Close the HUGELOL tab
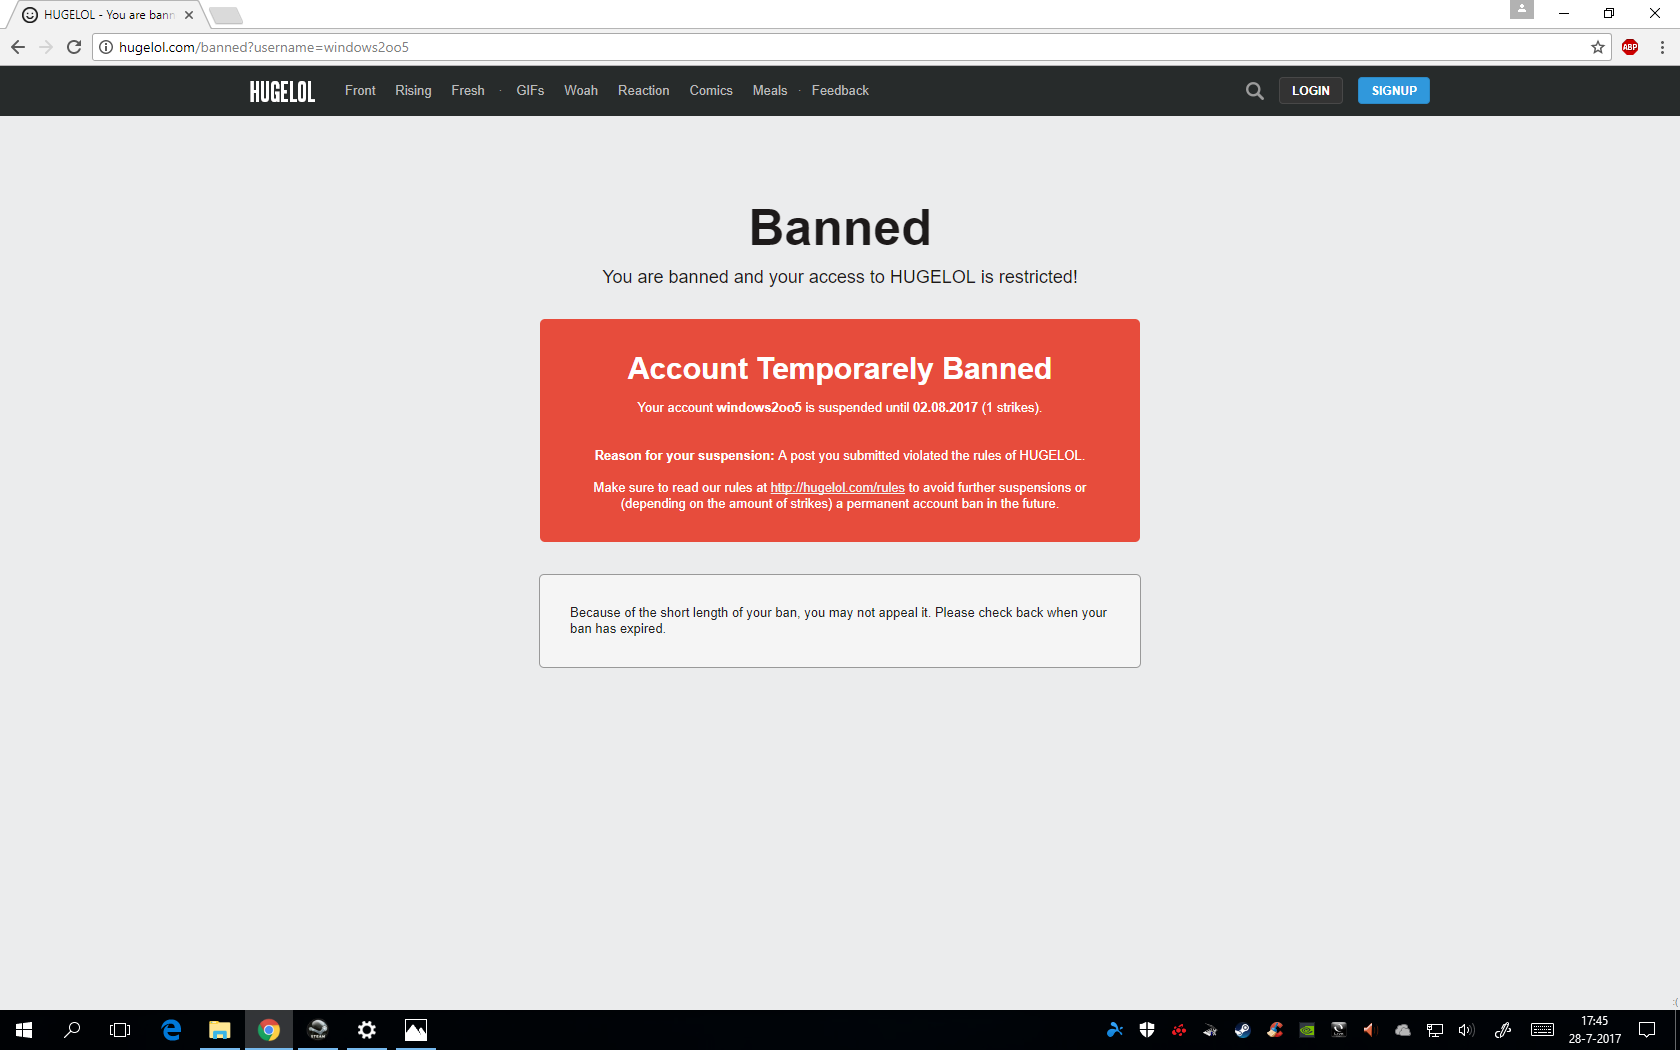This screenshot has width=1680, height=1050. coord(189,15)
